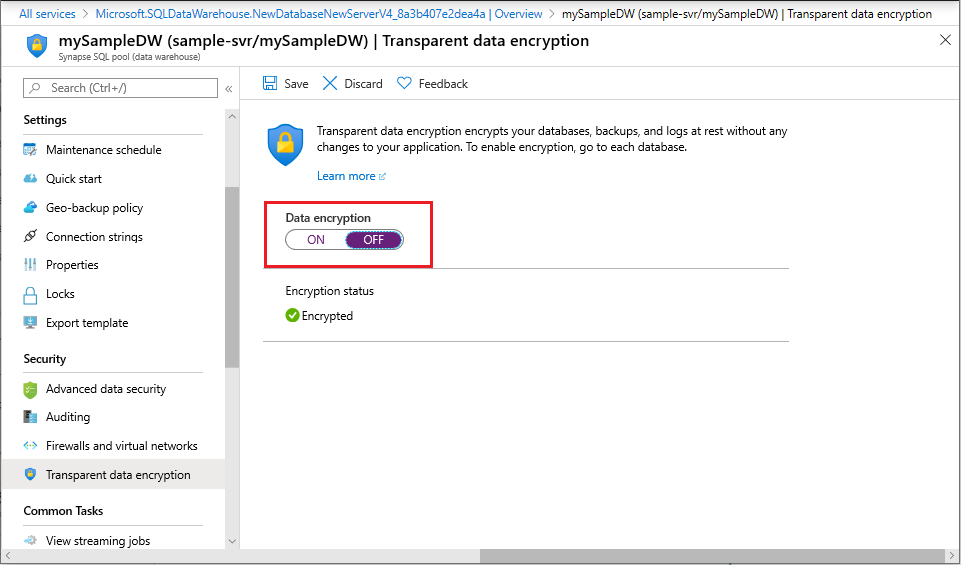Click the Search (Ctrl+/) input field
This screenshot has height=565, width=961.
pos(120,88)
